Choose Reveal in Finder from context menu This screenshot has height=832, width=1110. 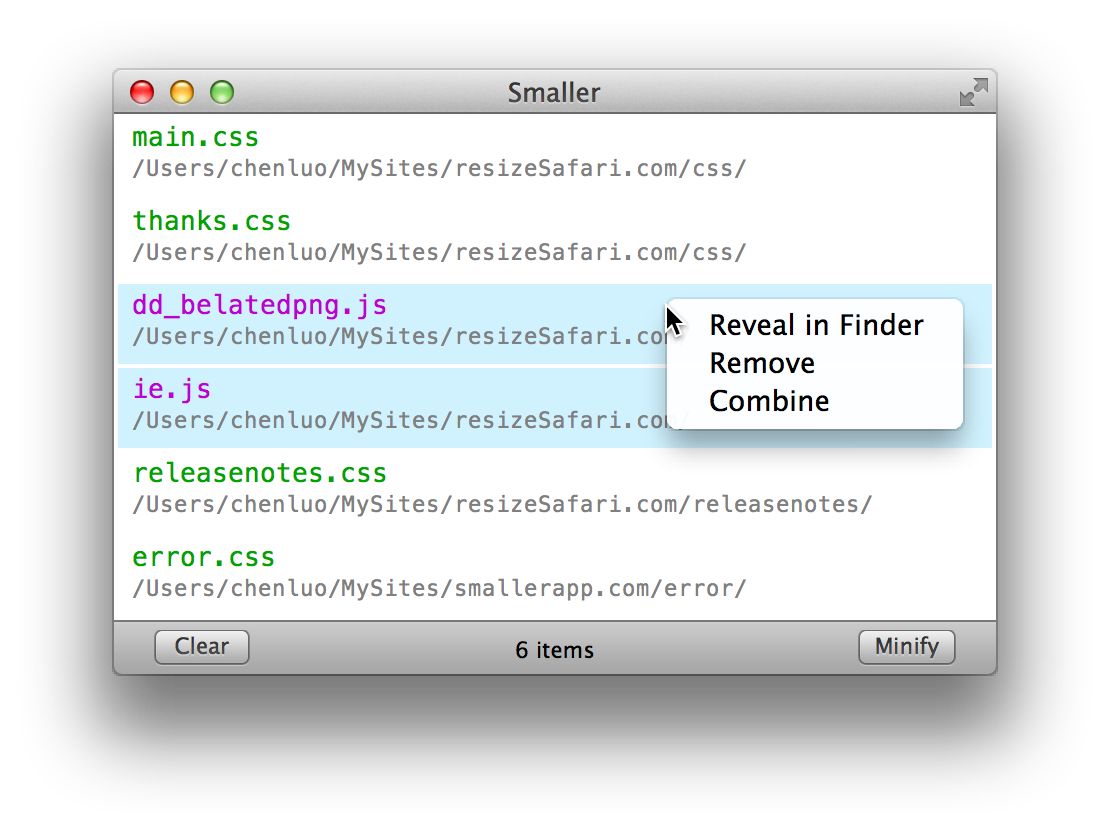click(816, 325)
